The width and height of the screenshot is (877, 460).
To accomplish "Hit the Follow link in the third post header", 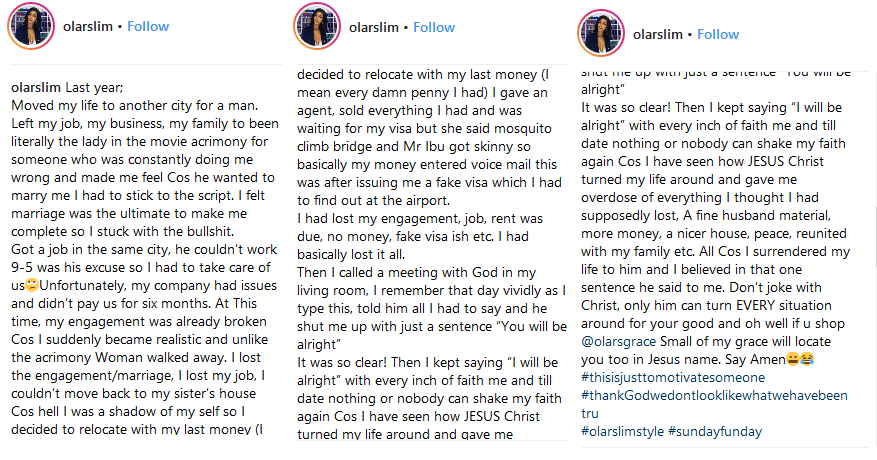I will [x=718, y=34].
